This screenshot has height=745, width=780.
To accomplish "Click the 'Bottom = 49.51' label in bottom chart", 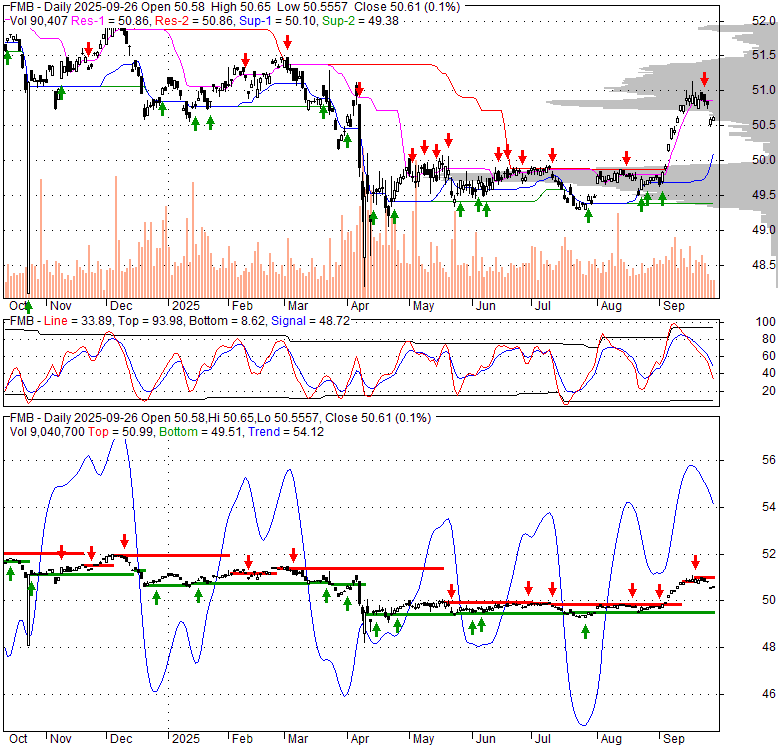I will [200, 432].
